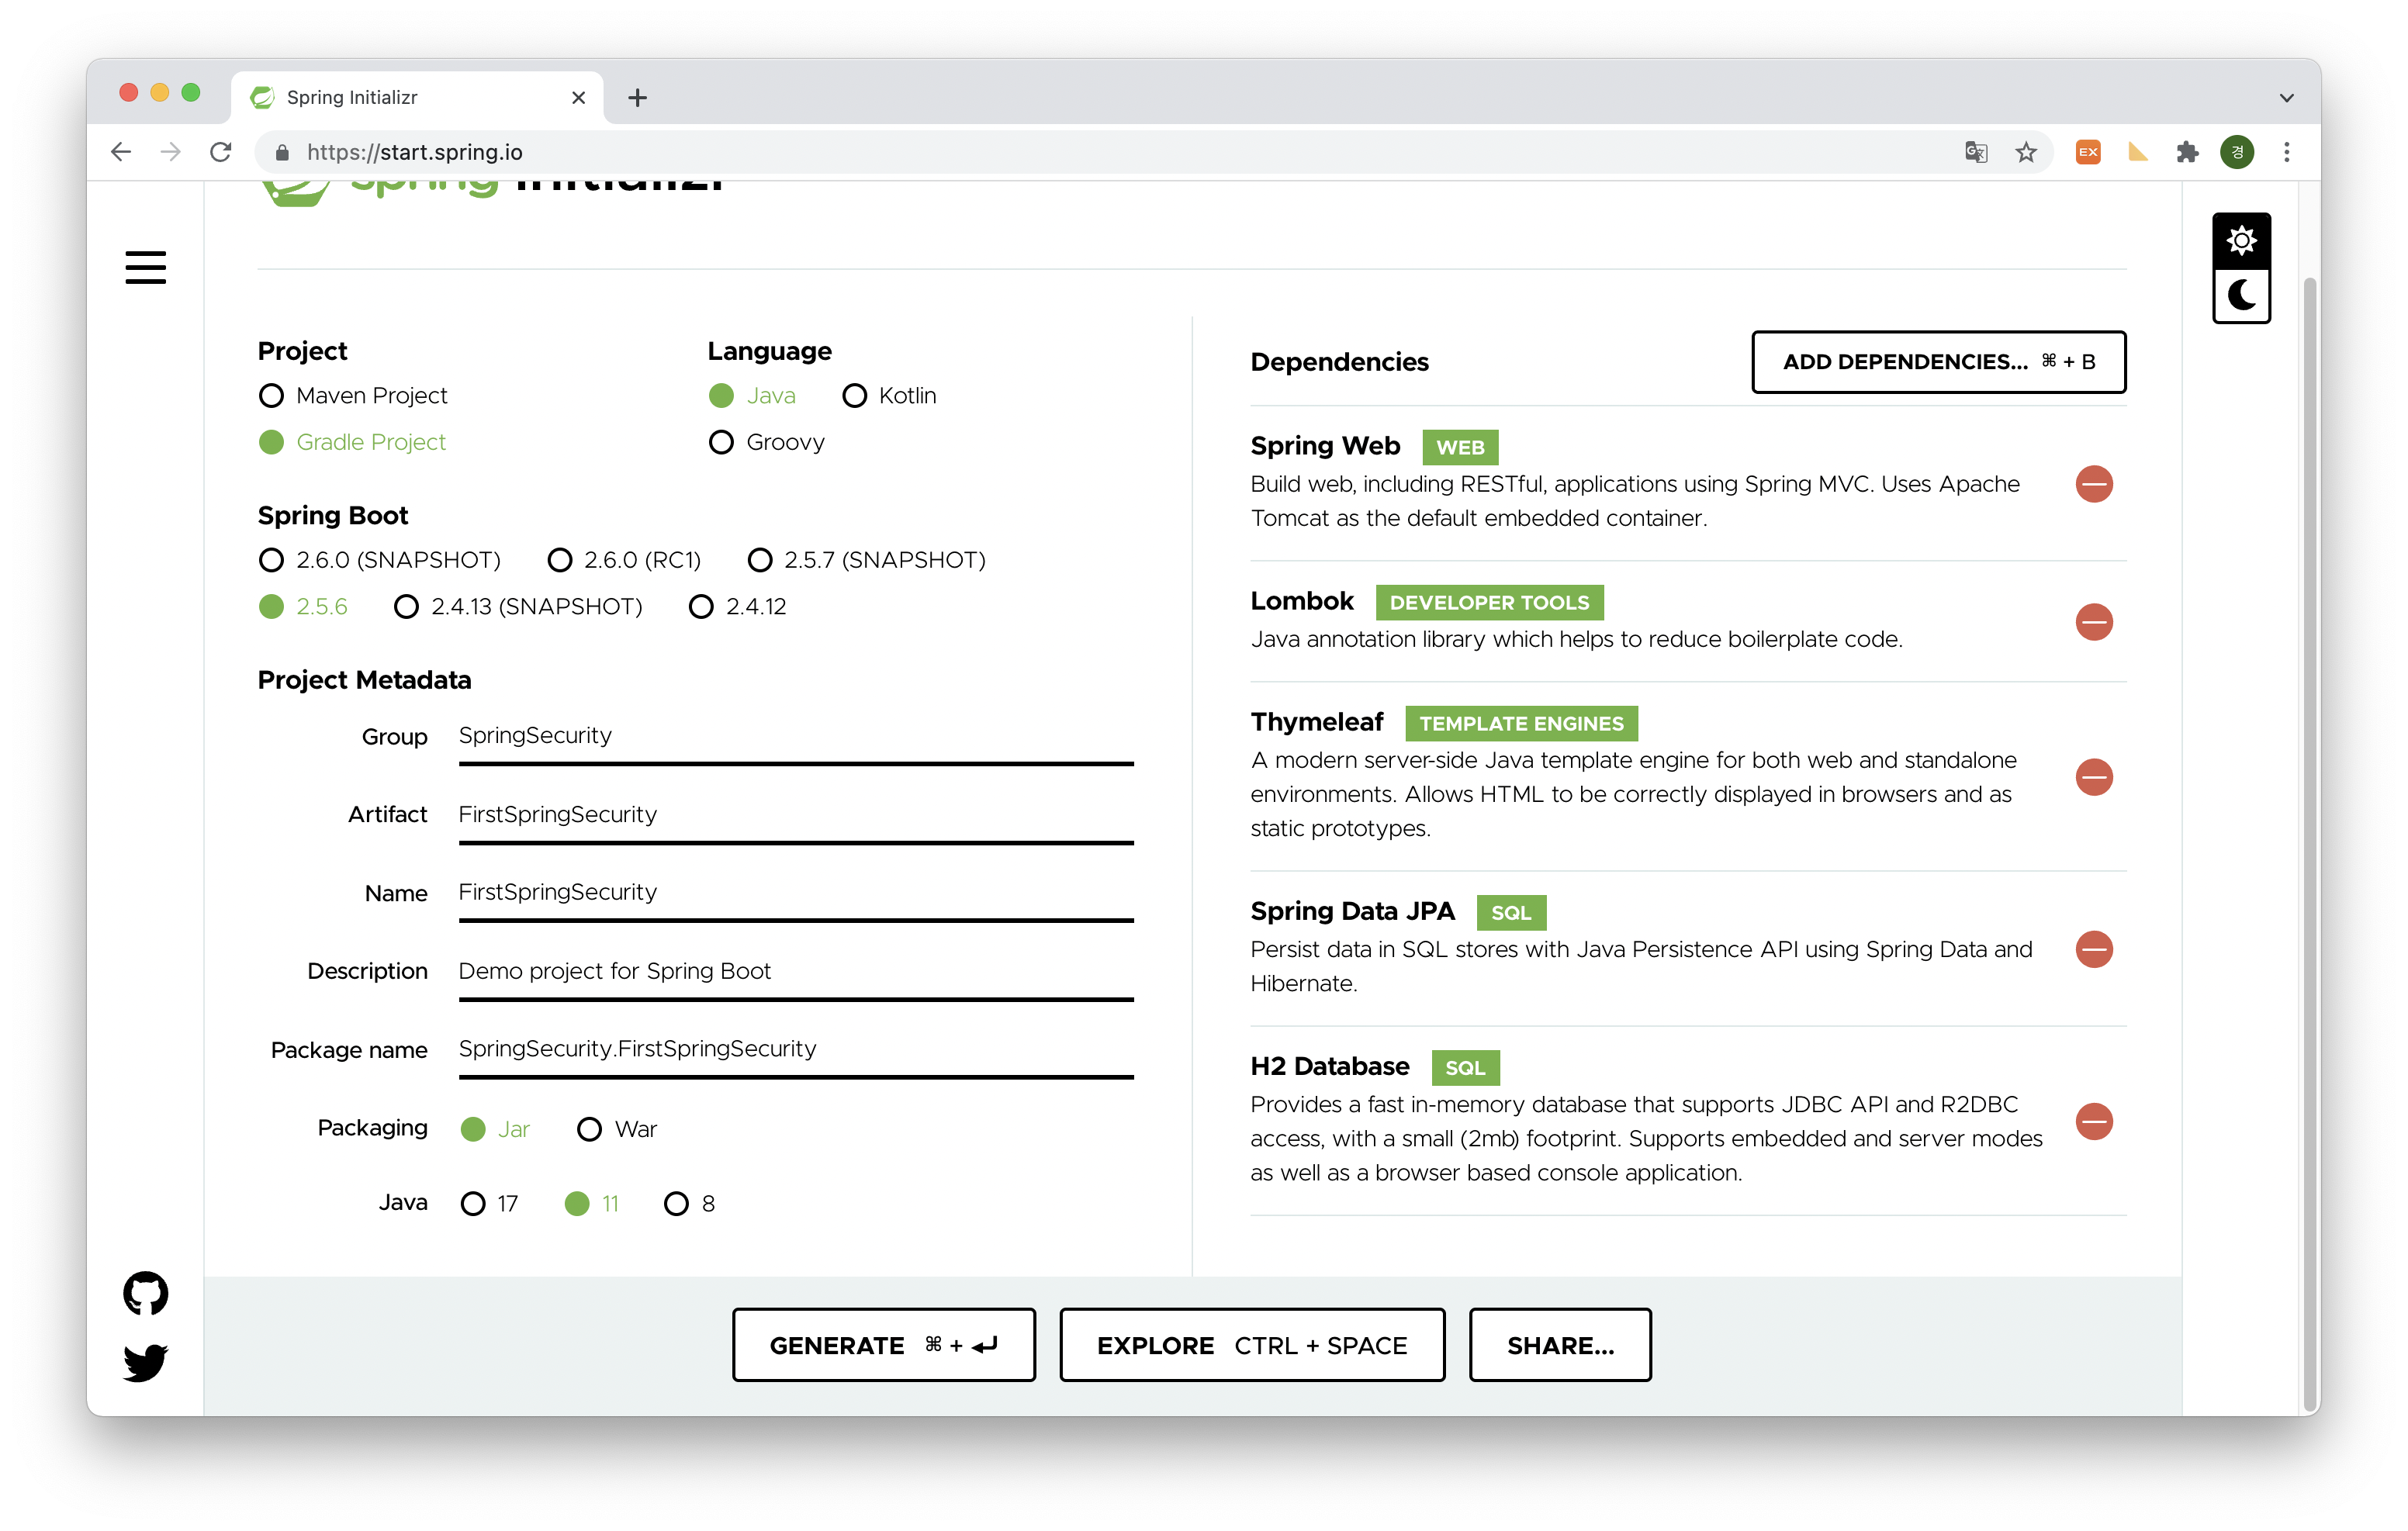Viewport: 2408px width, 1531px height.
Task: Choose Kotlin language
Action: pos(889,395)
